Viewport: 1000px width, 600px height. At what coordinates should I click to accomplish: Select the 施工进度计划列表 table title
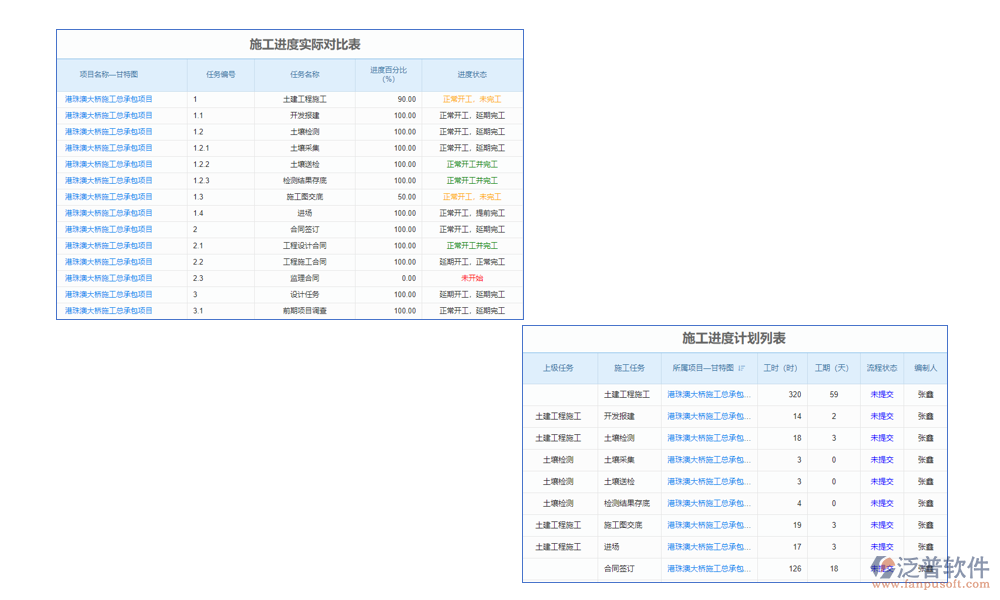tap(734, 339)
